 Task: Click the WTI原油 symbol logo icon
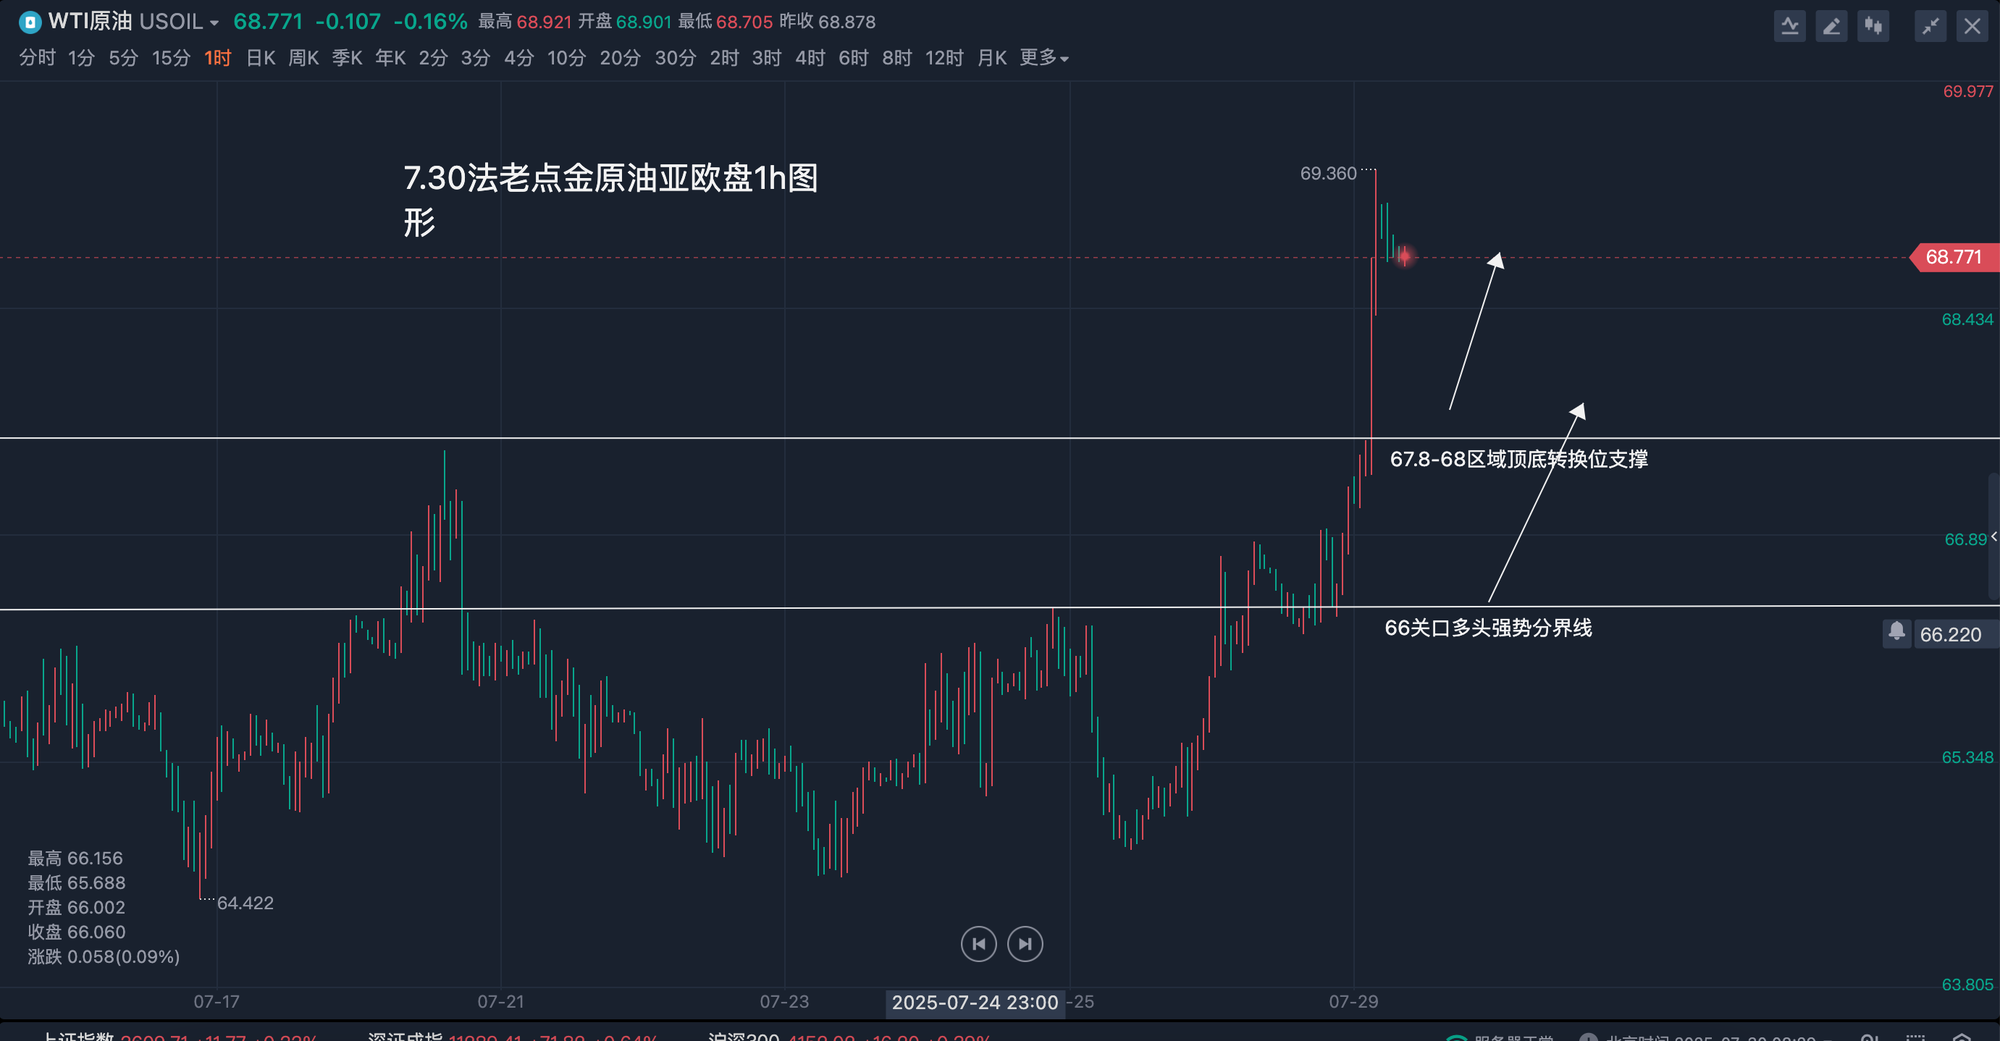pyautogui.click(x=29, y=22)
